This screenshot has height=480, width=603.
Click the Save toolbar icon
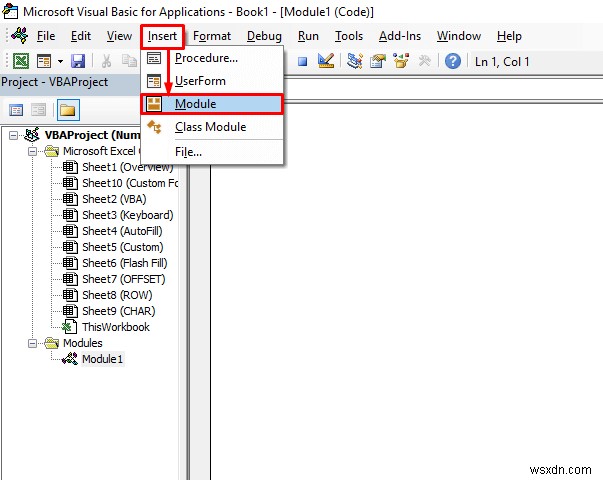click(78, 61)
